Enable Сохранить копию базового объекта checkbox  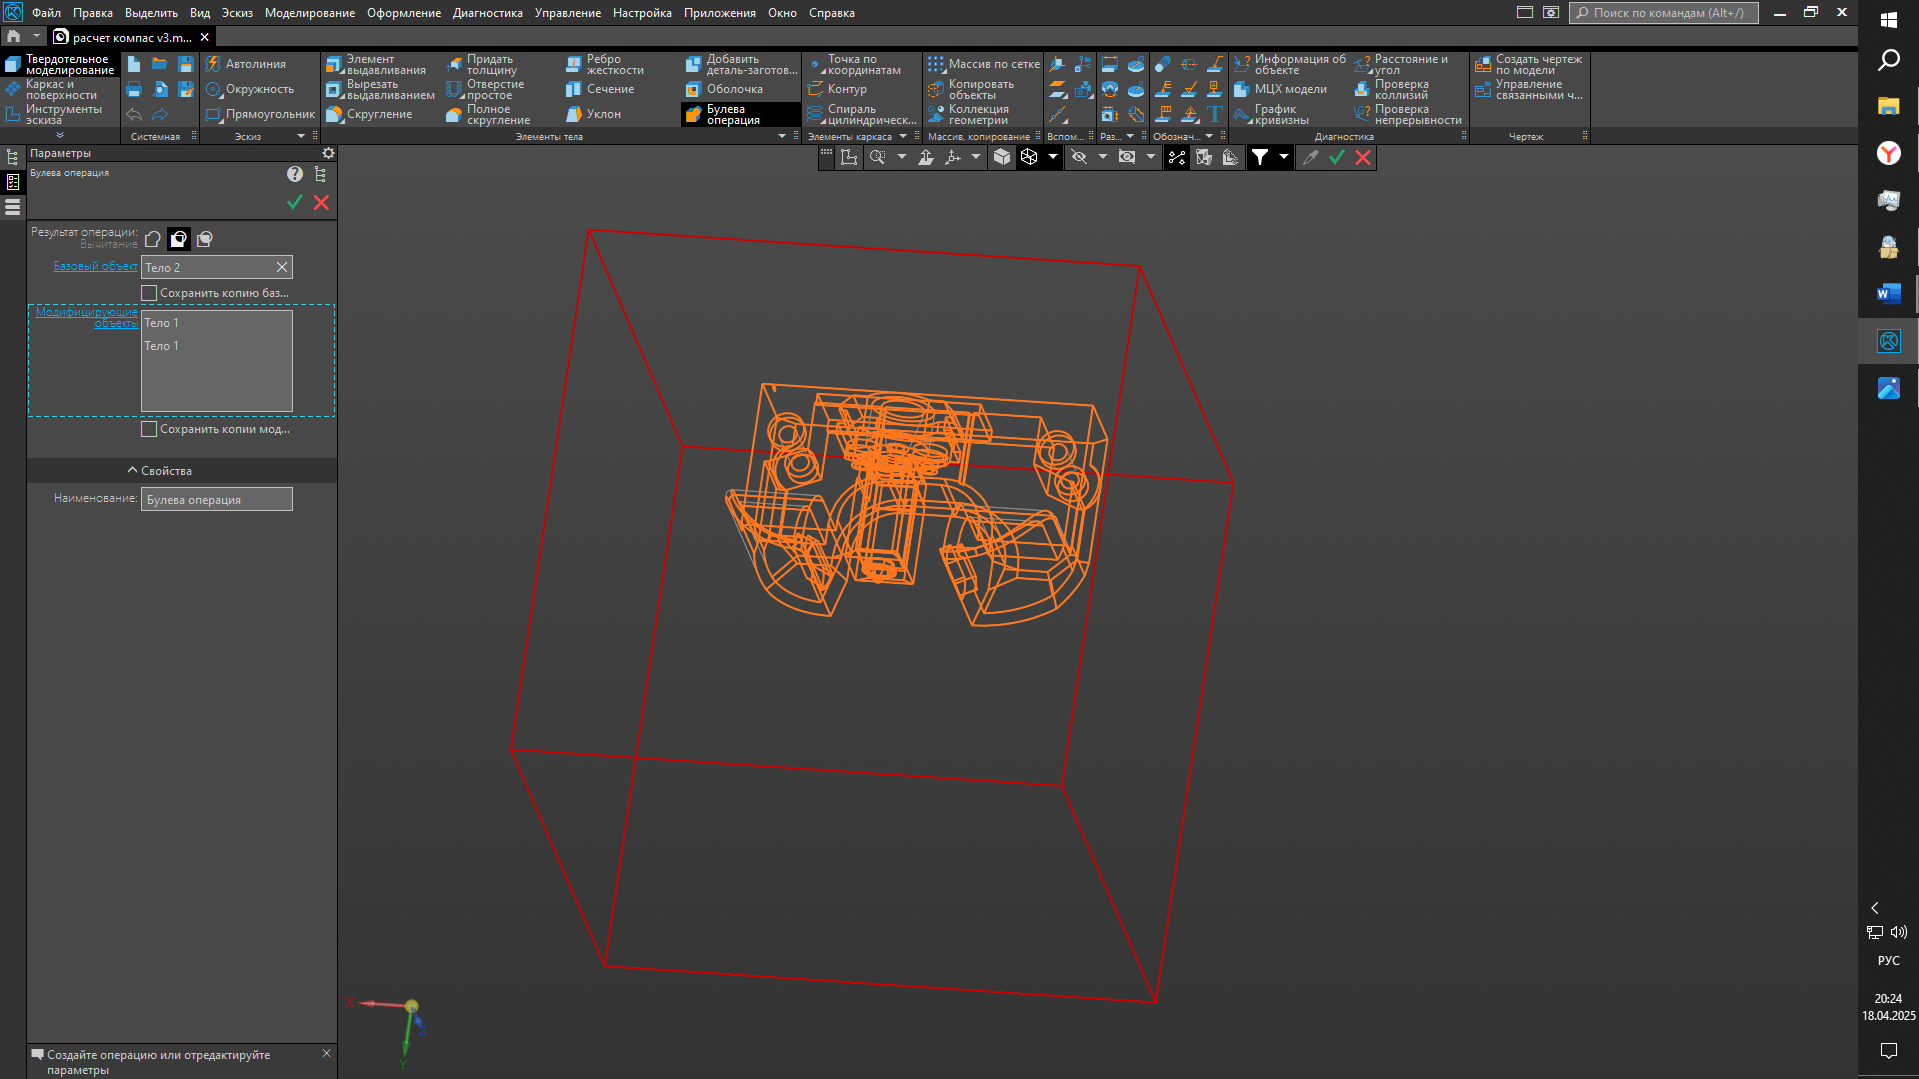click(x=149, y=293)
